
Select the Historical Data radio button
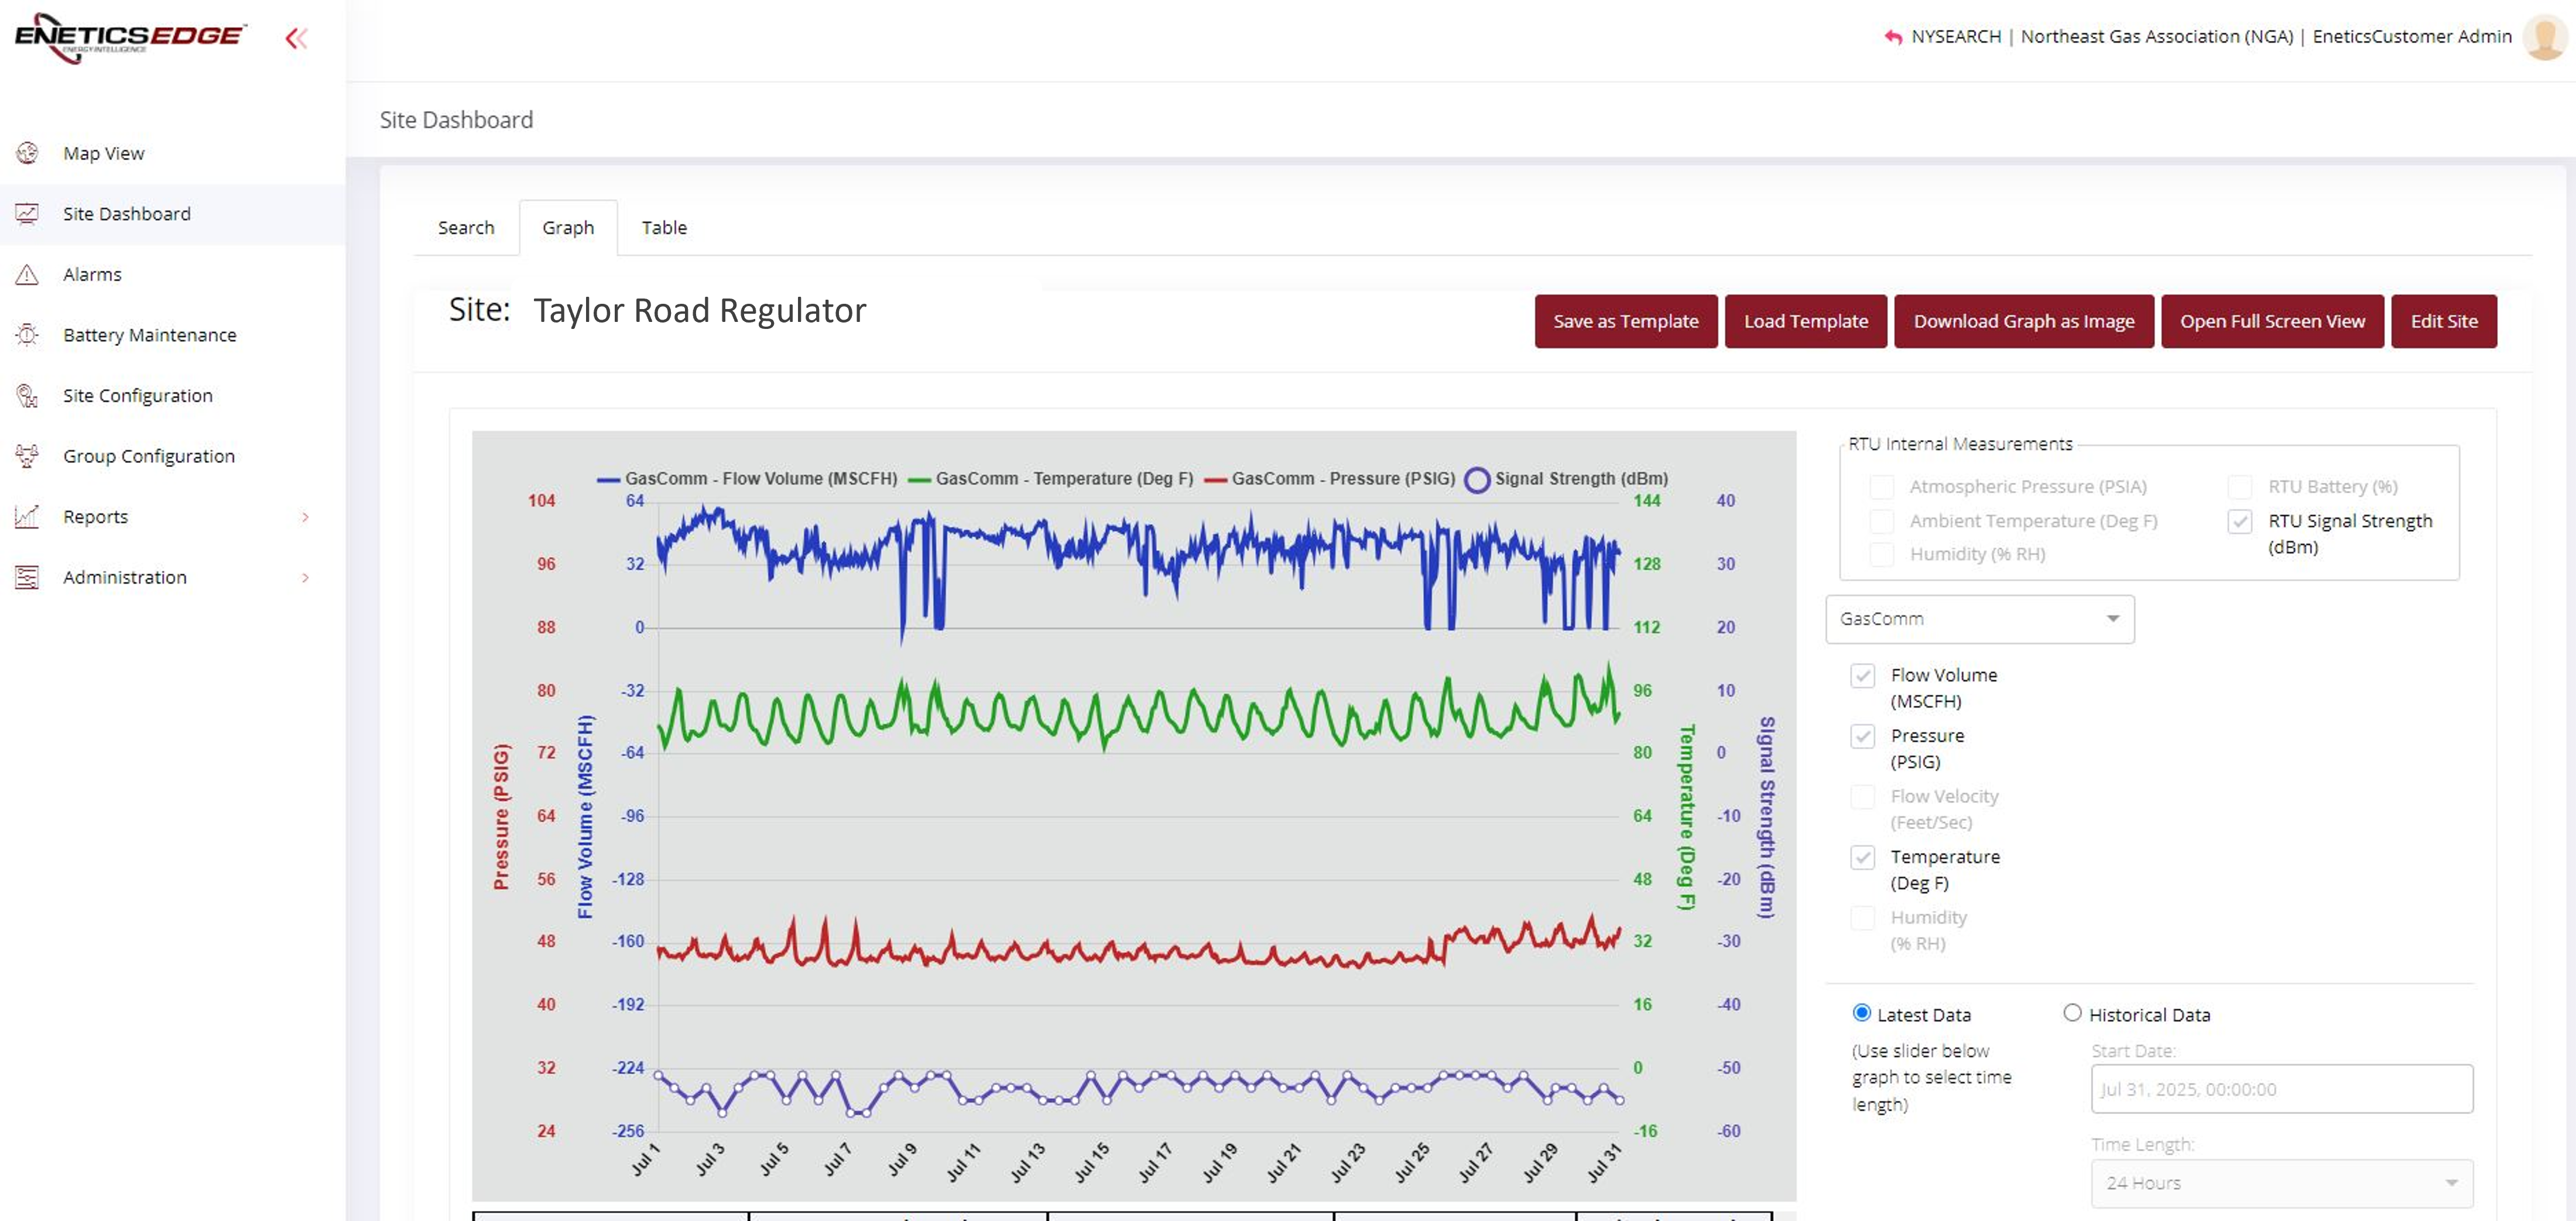(2072, 1013)
